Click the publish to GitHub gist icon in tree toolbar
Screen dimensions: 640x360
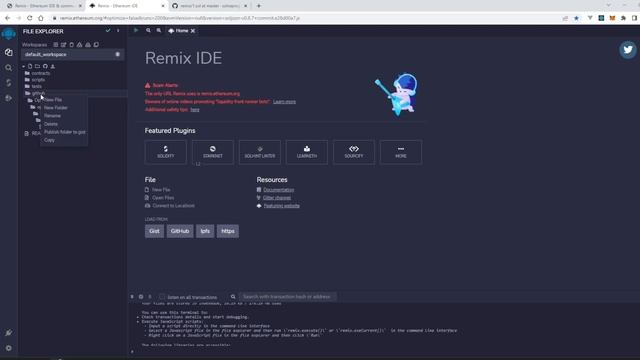[x=45, y=66]
